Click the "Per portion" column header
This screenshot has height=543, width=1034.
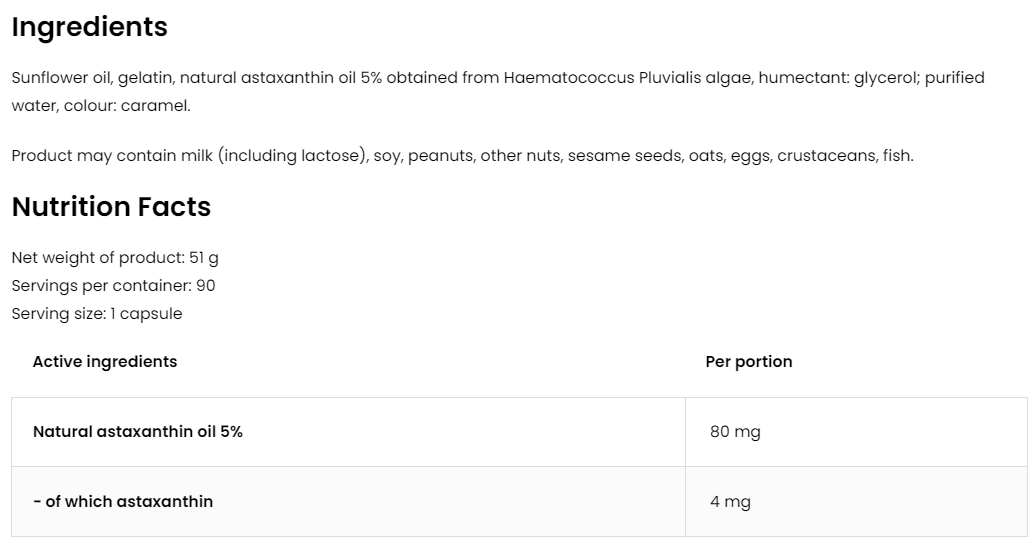pyautogui.click(x=748, y=362)
